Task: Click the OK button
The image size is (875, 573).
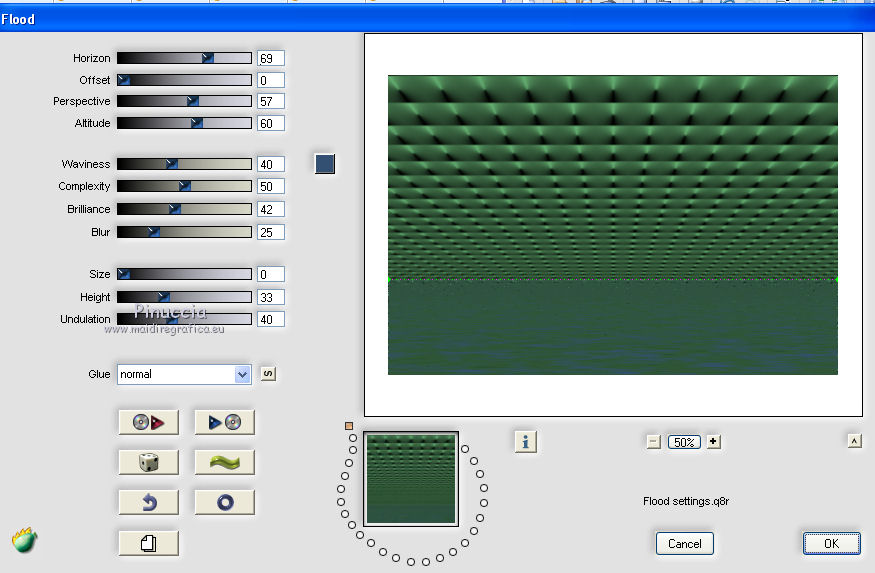Action: (x=831, y=543)
